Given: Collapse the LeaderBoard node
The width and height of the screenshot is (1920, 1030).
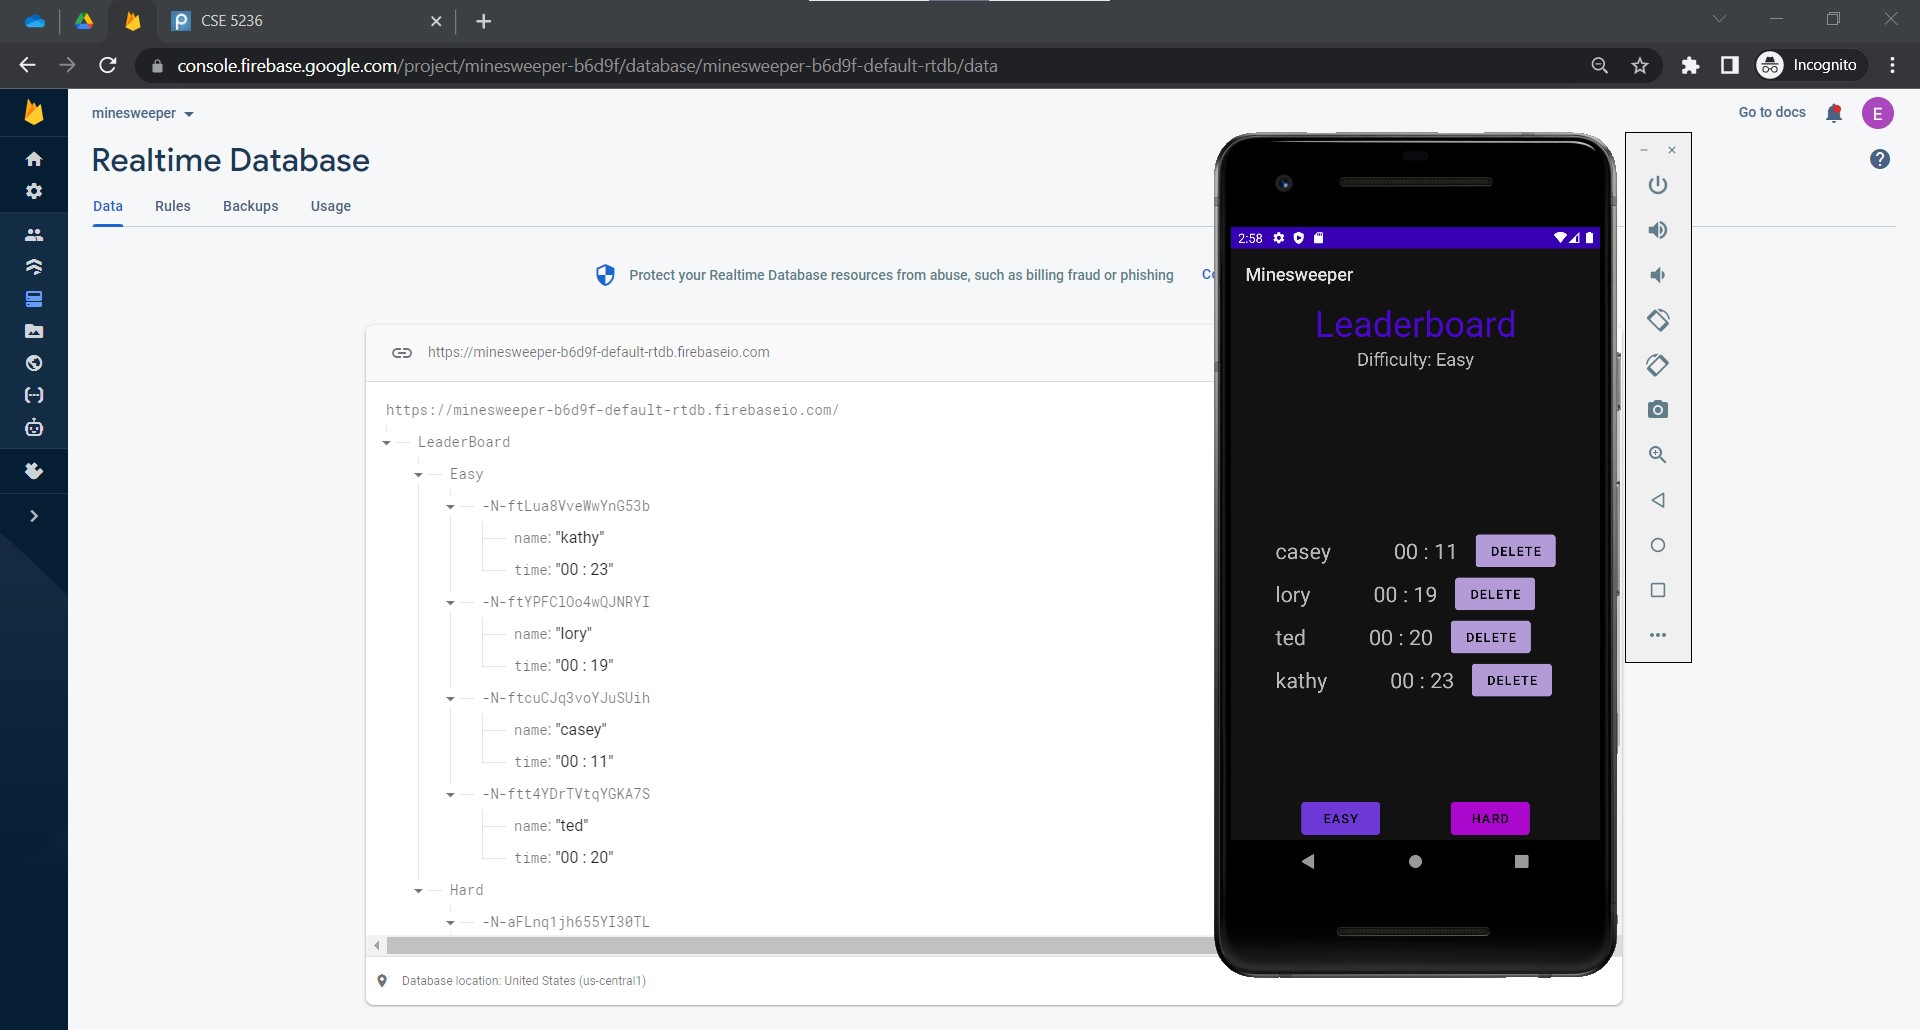Looking at the screenshot, I should point(387,442).
